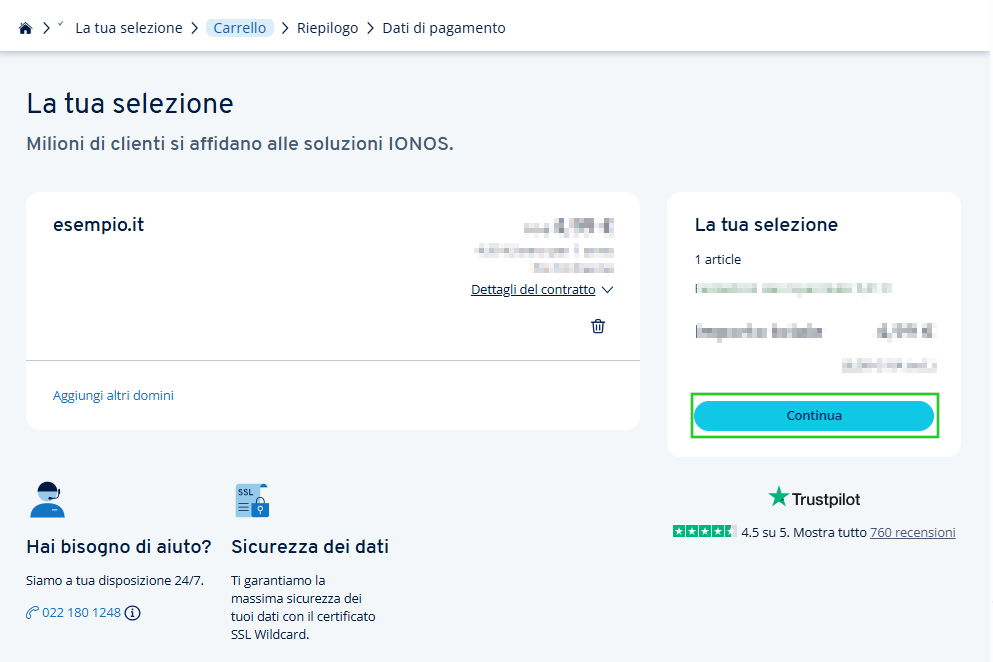Navigate to the Riepilogo breadcrumb step
The height and width of the screenshot is (662, 993).
click(327, 27)
